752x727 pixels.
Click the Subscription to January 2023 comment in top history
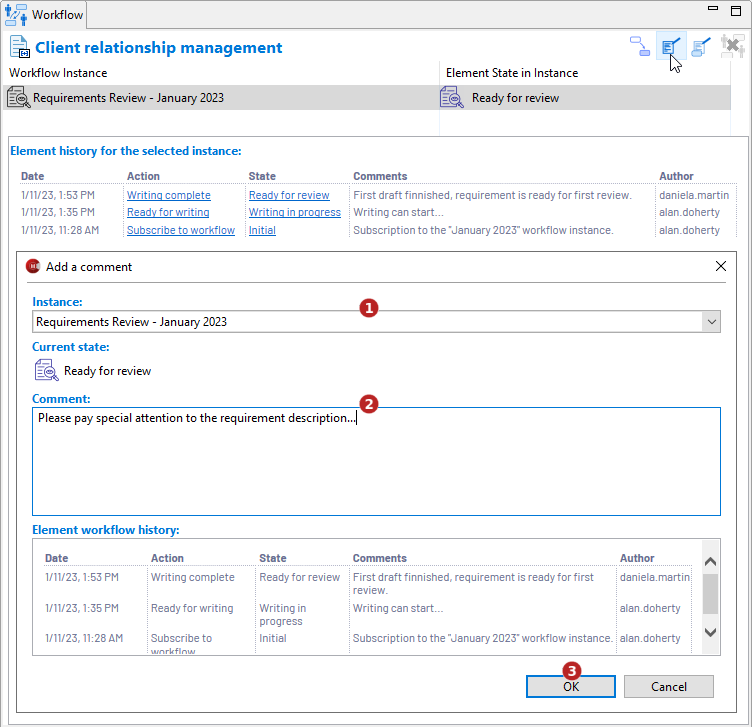click(x=483, y=230)
